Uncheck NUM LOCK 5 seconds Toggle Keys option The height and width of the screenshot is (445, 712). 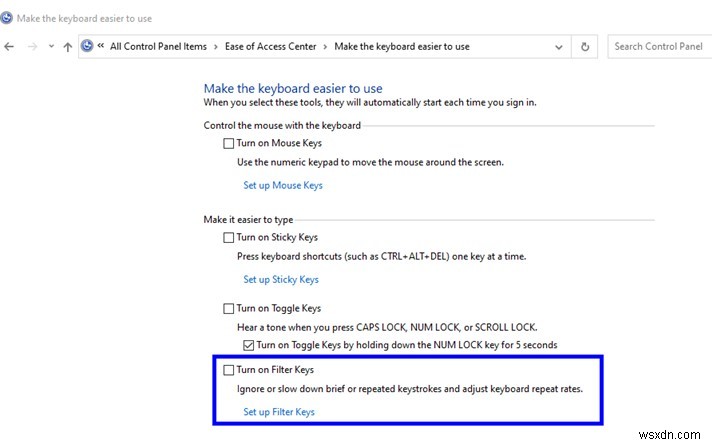point(248,346)
